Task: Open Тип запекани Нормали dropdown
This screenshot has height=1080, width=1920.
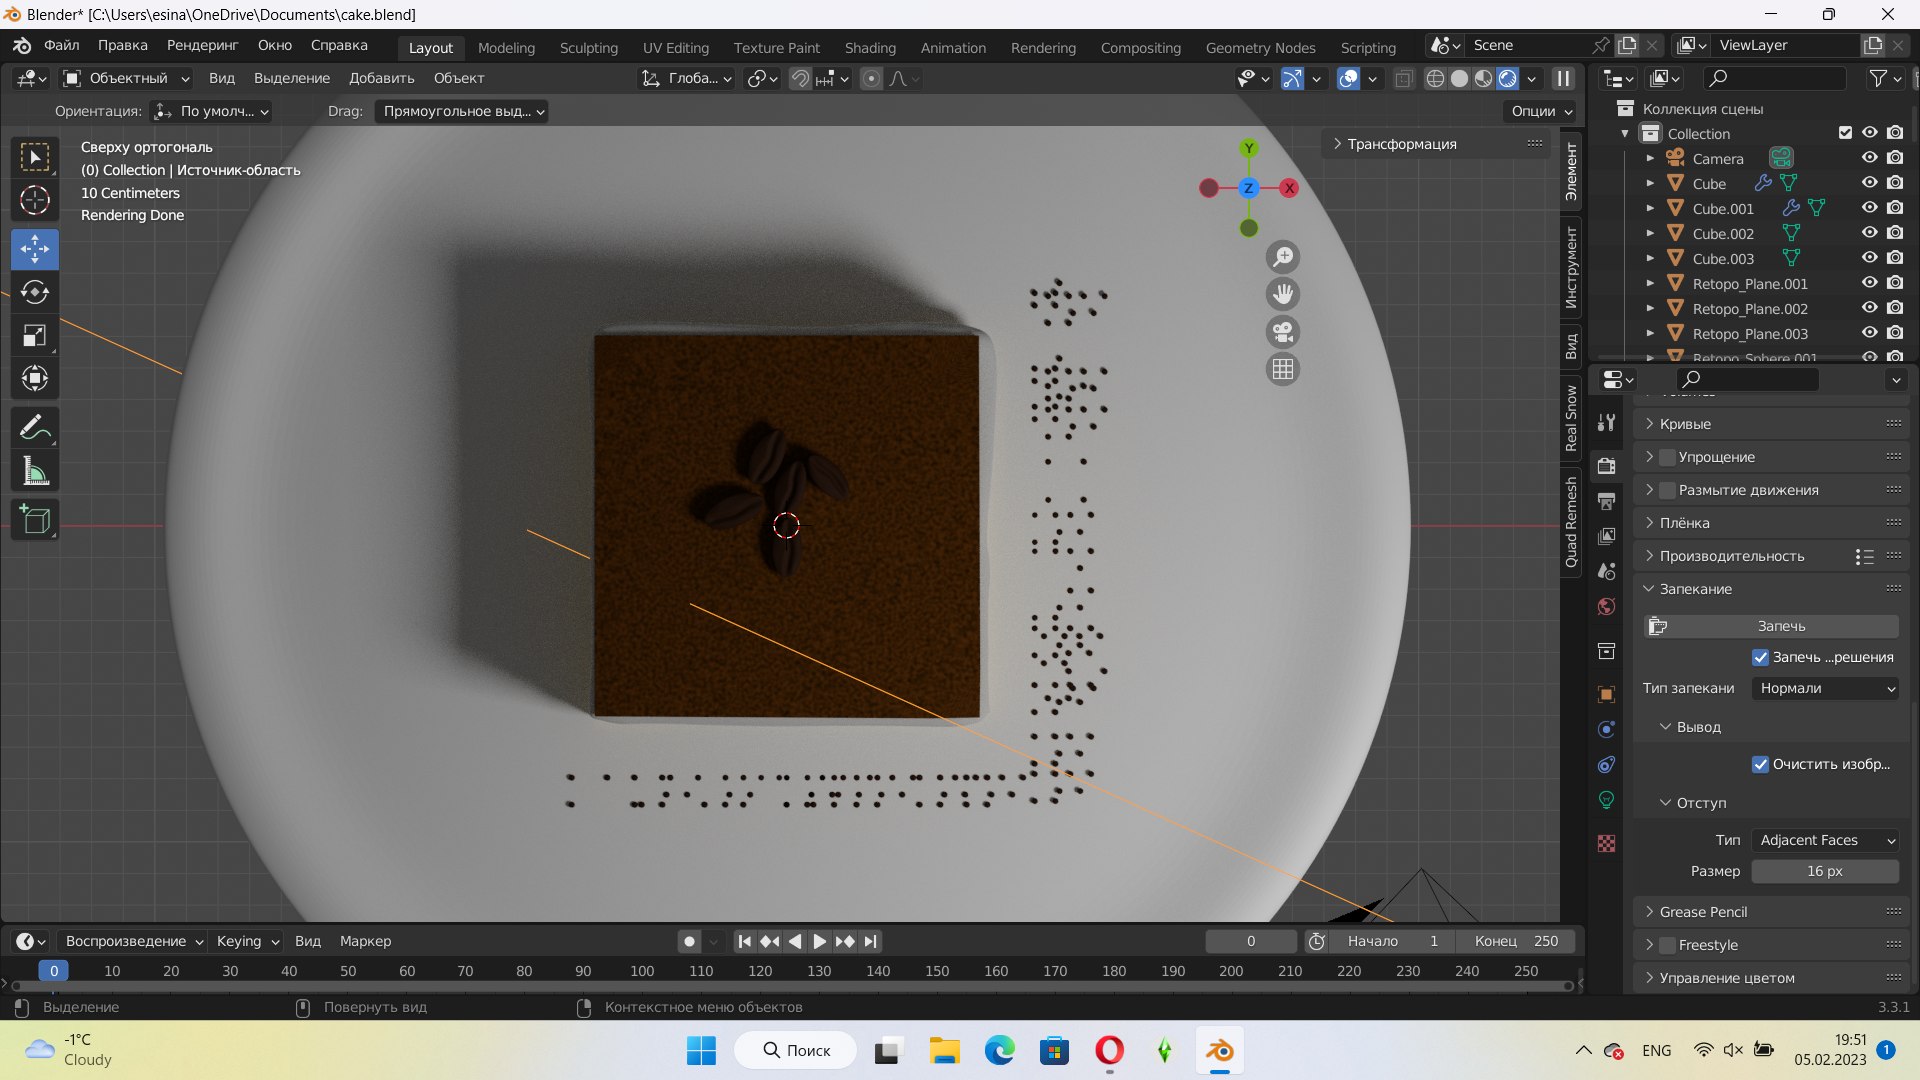Action: click(1825, 688)
